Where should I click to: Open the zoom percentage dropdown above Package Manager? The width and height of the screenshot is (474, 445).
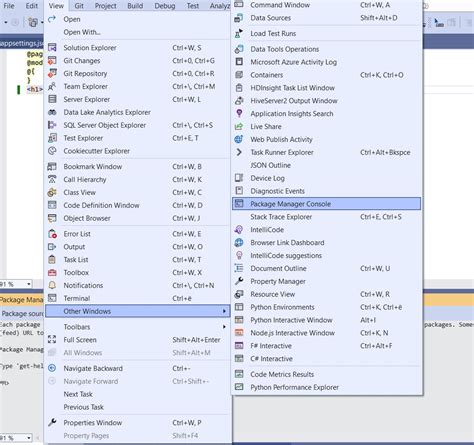(29, 284)
